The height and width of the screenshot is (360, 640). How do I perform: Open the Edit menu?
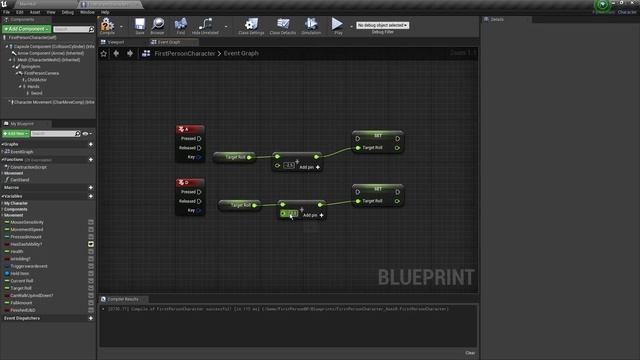pyautogui.click(x=20, y=12)
